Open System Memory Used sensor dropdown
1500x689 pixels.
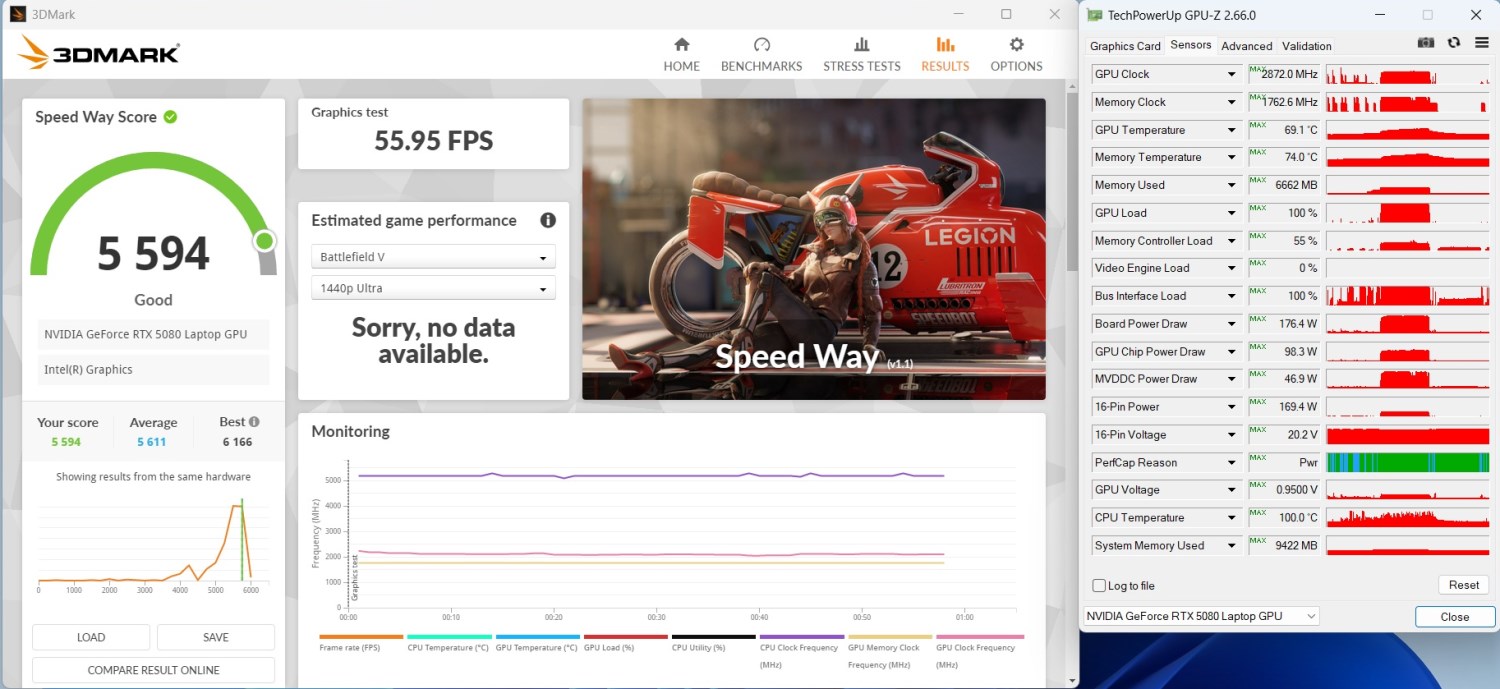click(x=1232, y=546)
